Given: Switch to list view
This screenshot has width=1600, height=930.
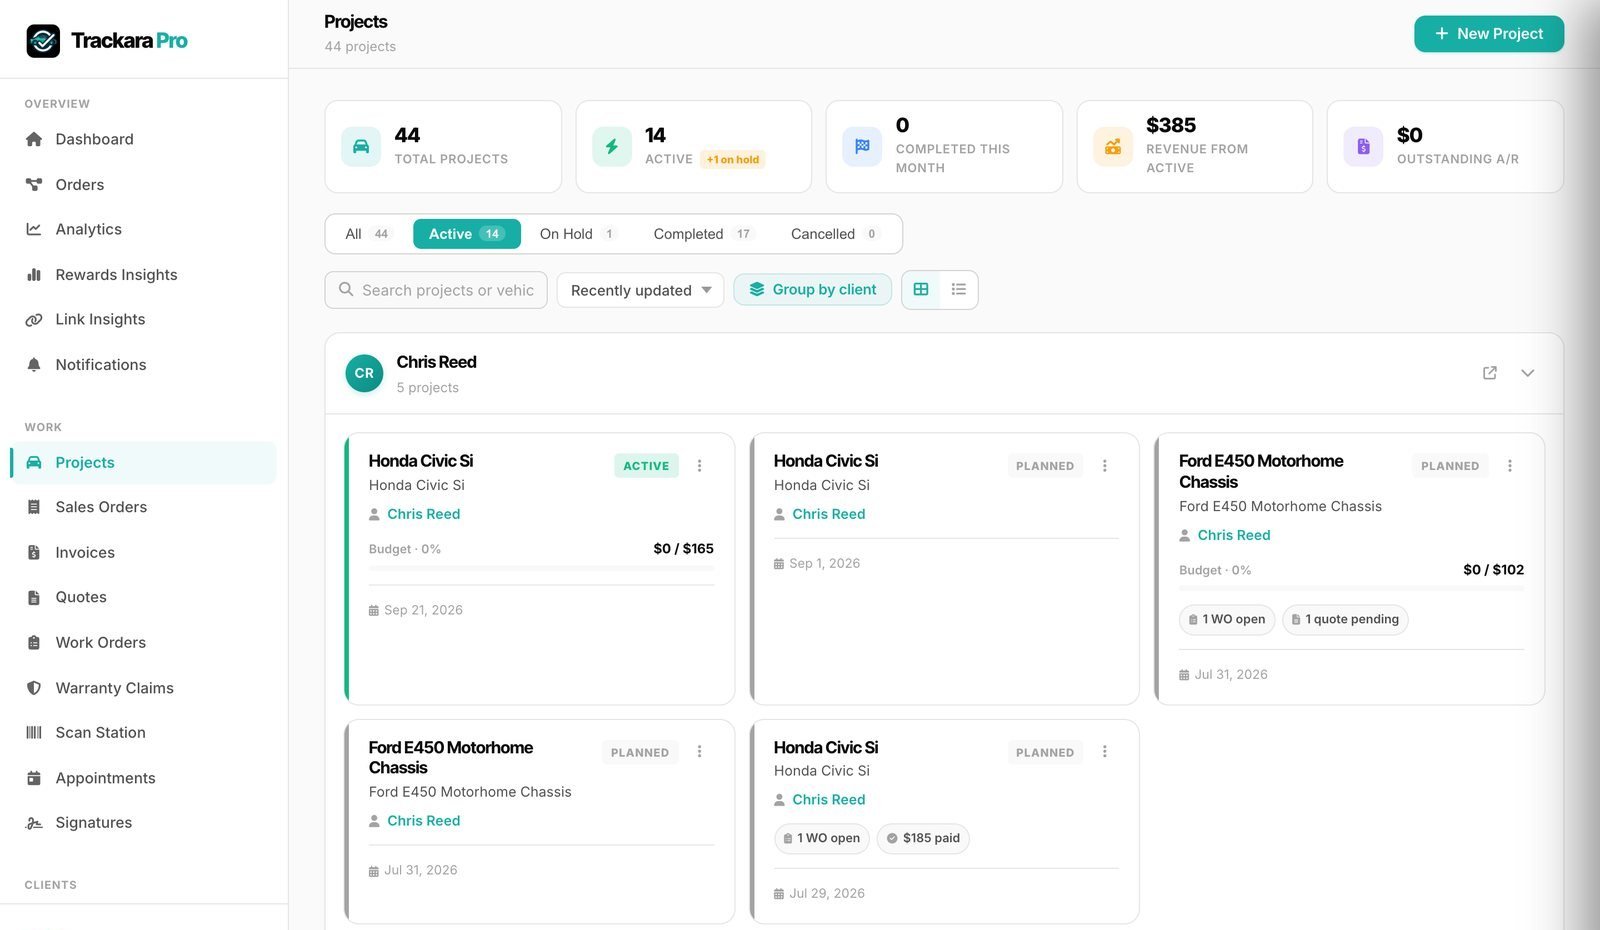Looking at the screenshot, I should point(959,289).
